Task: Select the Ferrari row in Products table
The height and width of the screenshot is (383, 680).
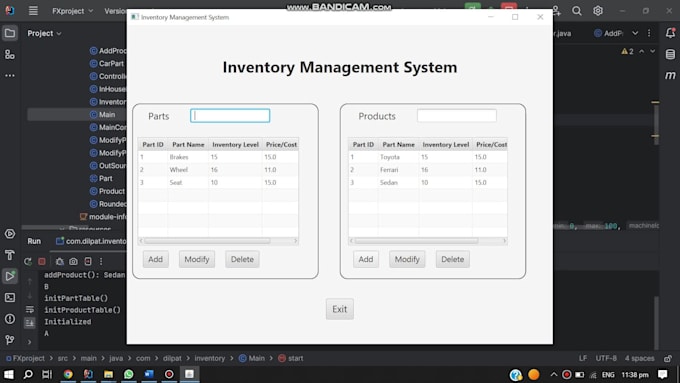Action: tap(428, 170)
